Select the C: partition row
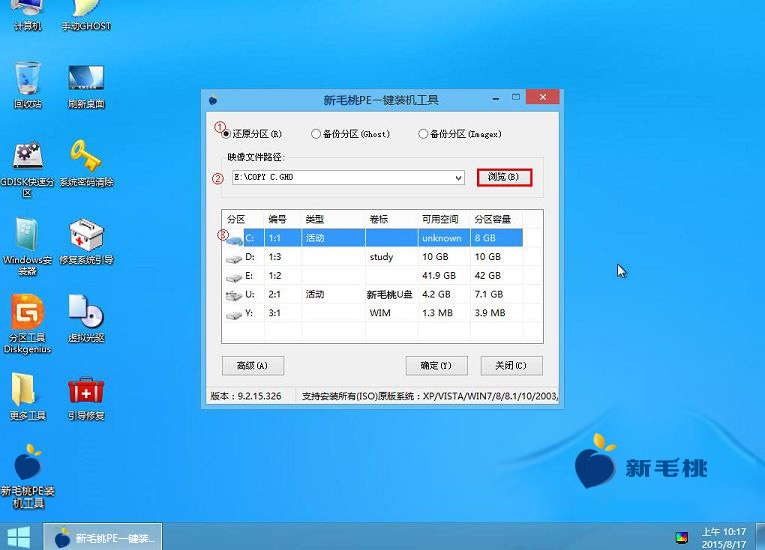Viewport: 765px width, 550px height. click(x=373, y=238)
